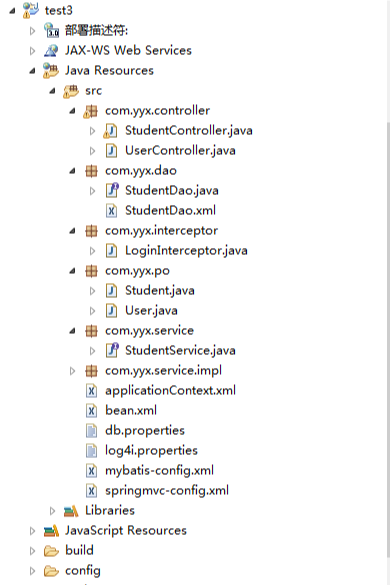
Task: Click the Libraries books icon
Action: (71, 510)
